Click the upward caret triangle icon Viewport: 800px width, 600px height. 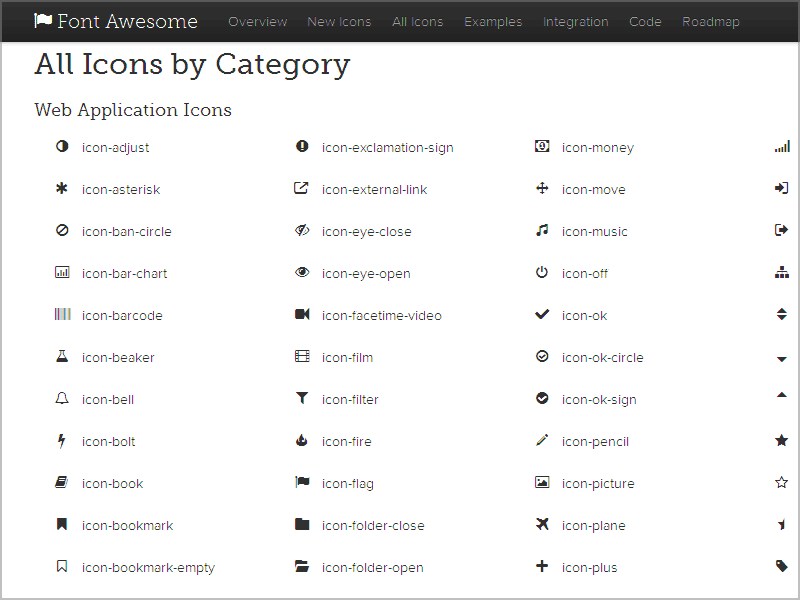coord(782,394)
